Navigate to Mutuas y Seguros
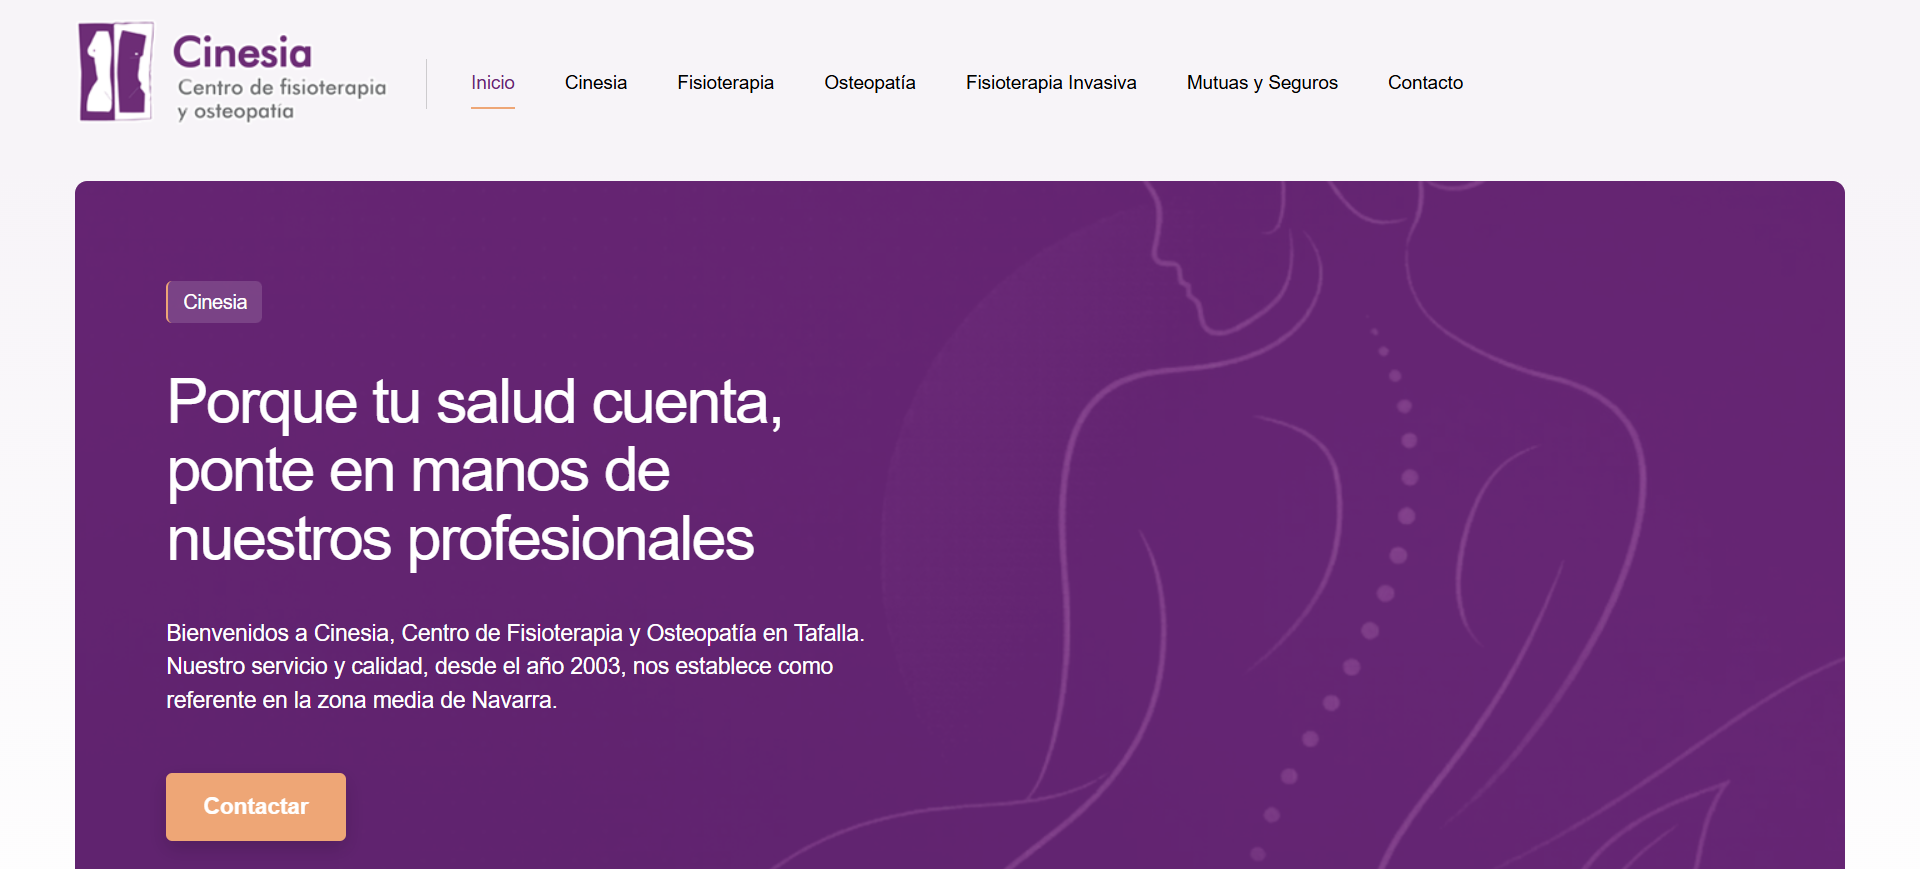 tap(1262, 83)
